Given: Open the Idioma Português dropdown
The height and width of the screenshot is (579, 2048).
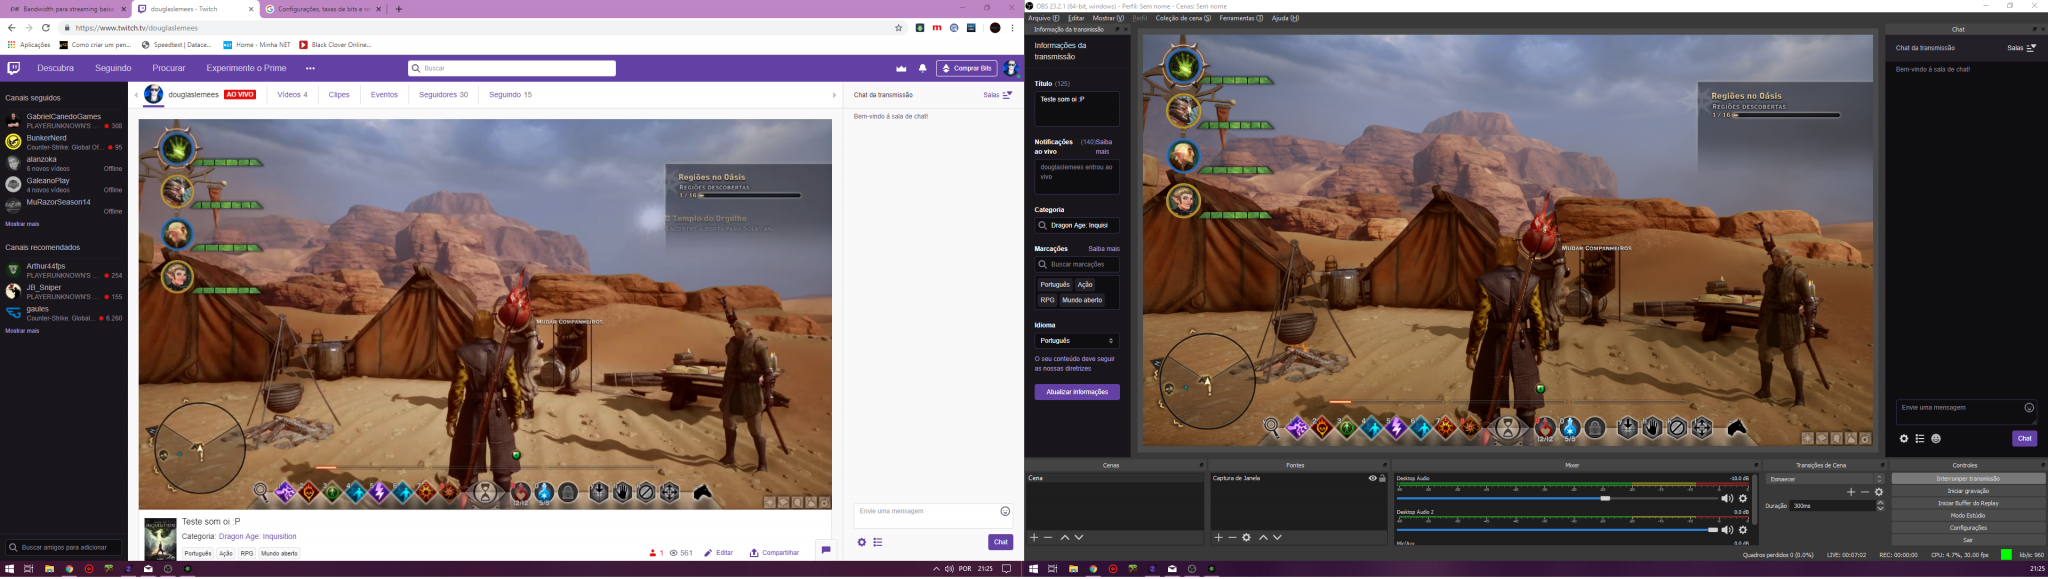Looking at the screenshot, I should point(1077,341).
